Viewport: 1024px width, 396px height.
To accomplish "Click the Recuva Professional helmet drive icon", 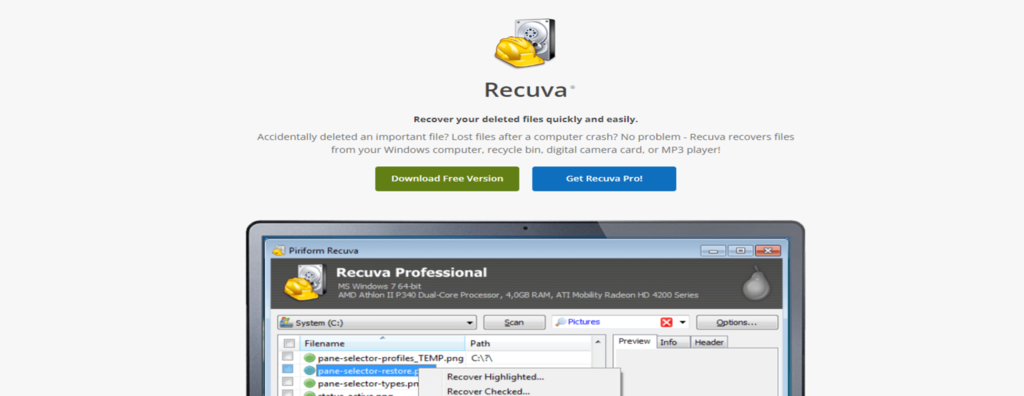I will (x=303, y=284).
